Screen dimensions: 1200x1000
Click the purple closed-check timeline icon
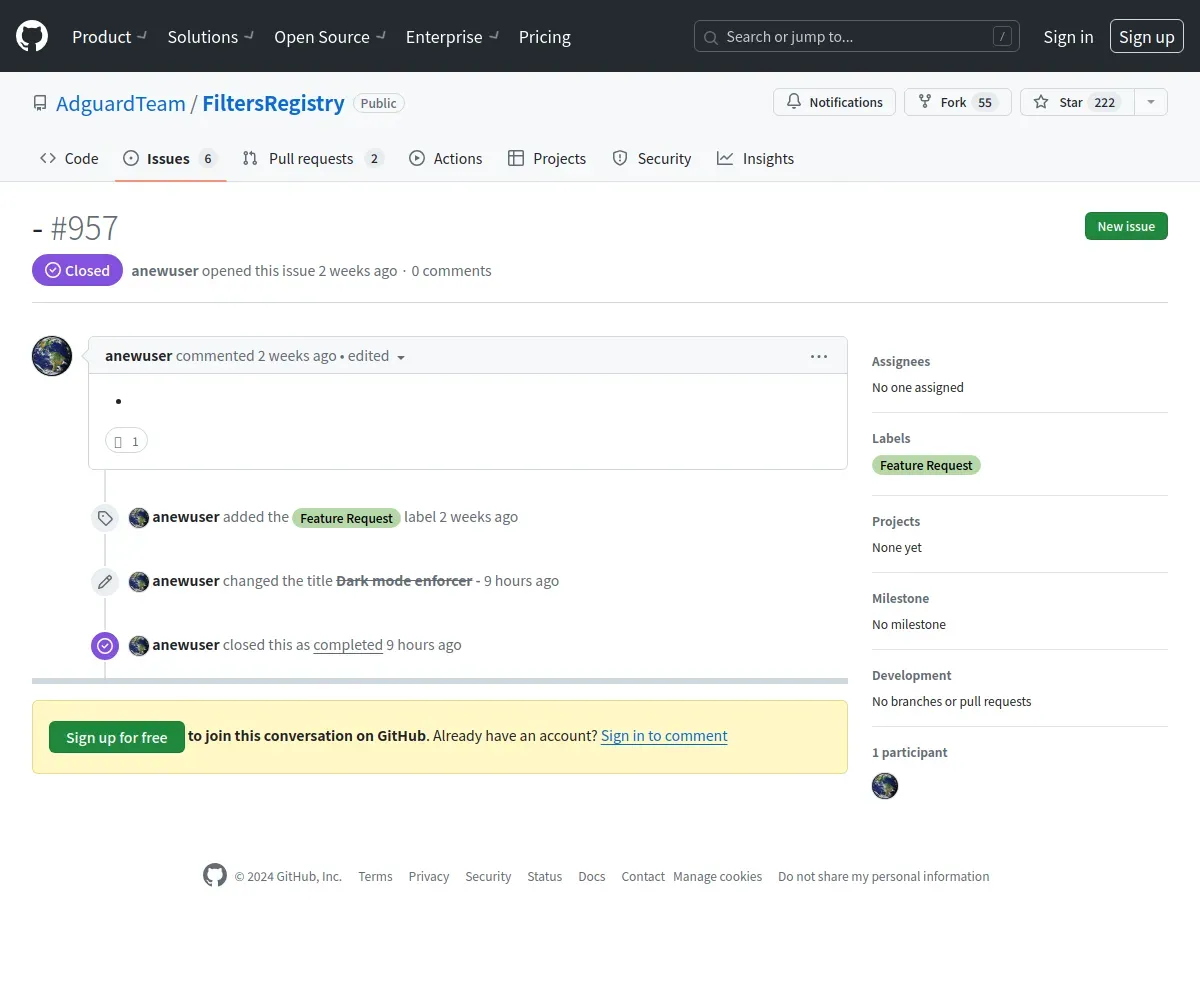click(105, 646)
